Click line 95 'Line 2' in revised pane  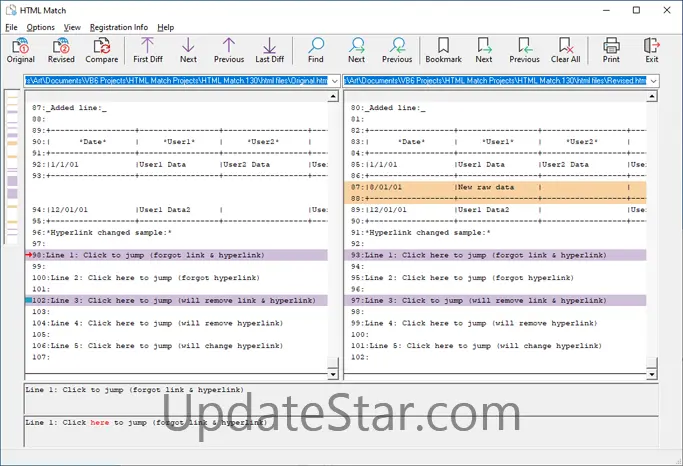[462, 278]
